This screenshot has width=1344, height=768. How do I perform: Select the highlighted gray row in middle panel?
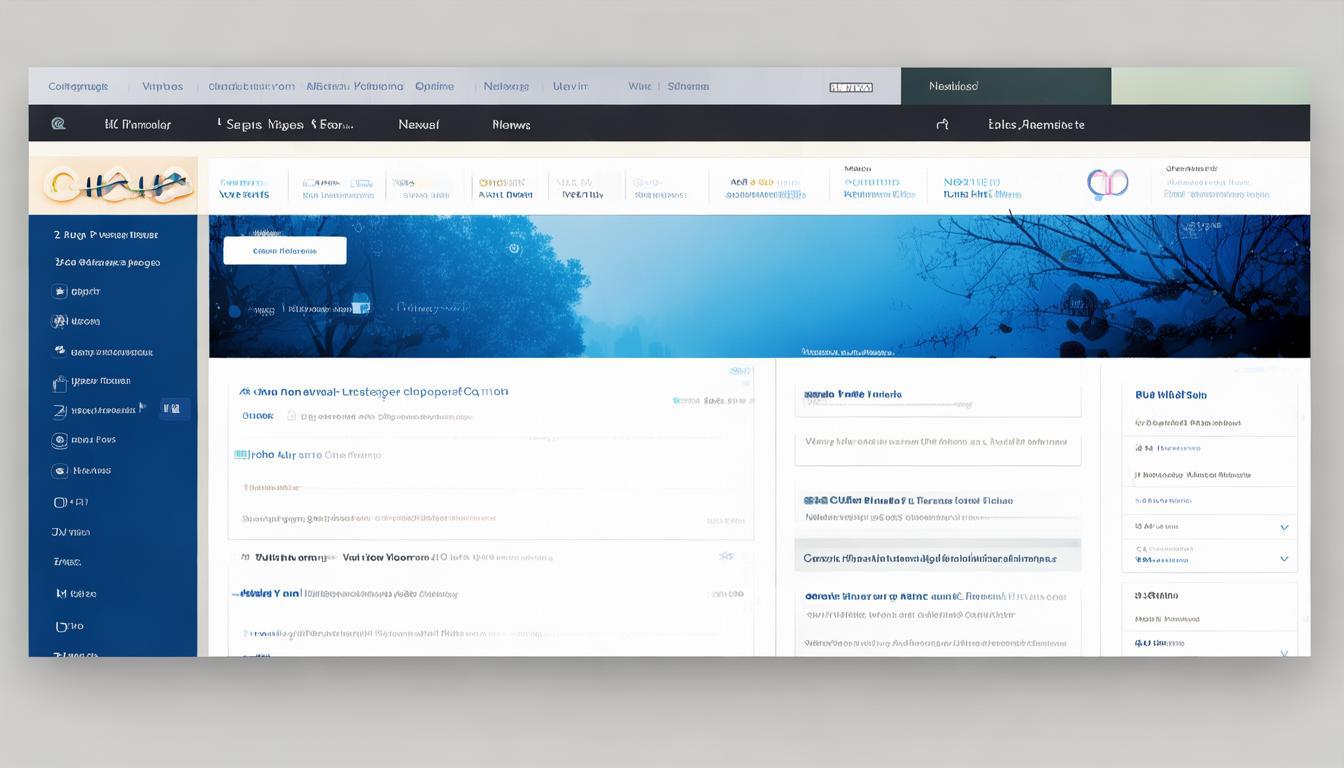pos(937,557)
